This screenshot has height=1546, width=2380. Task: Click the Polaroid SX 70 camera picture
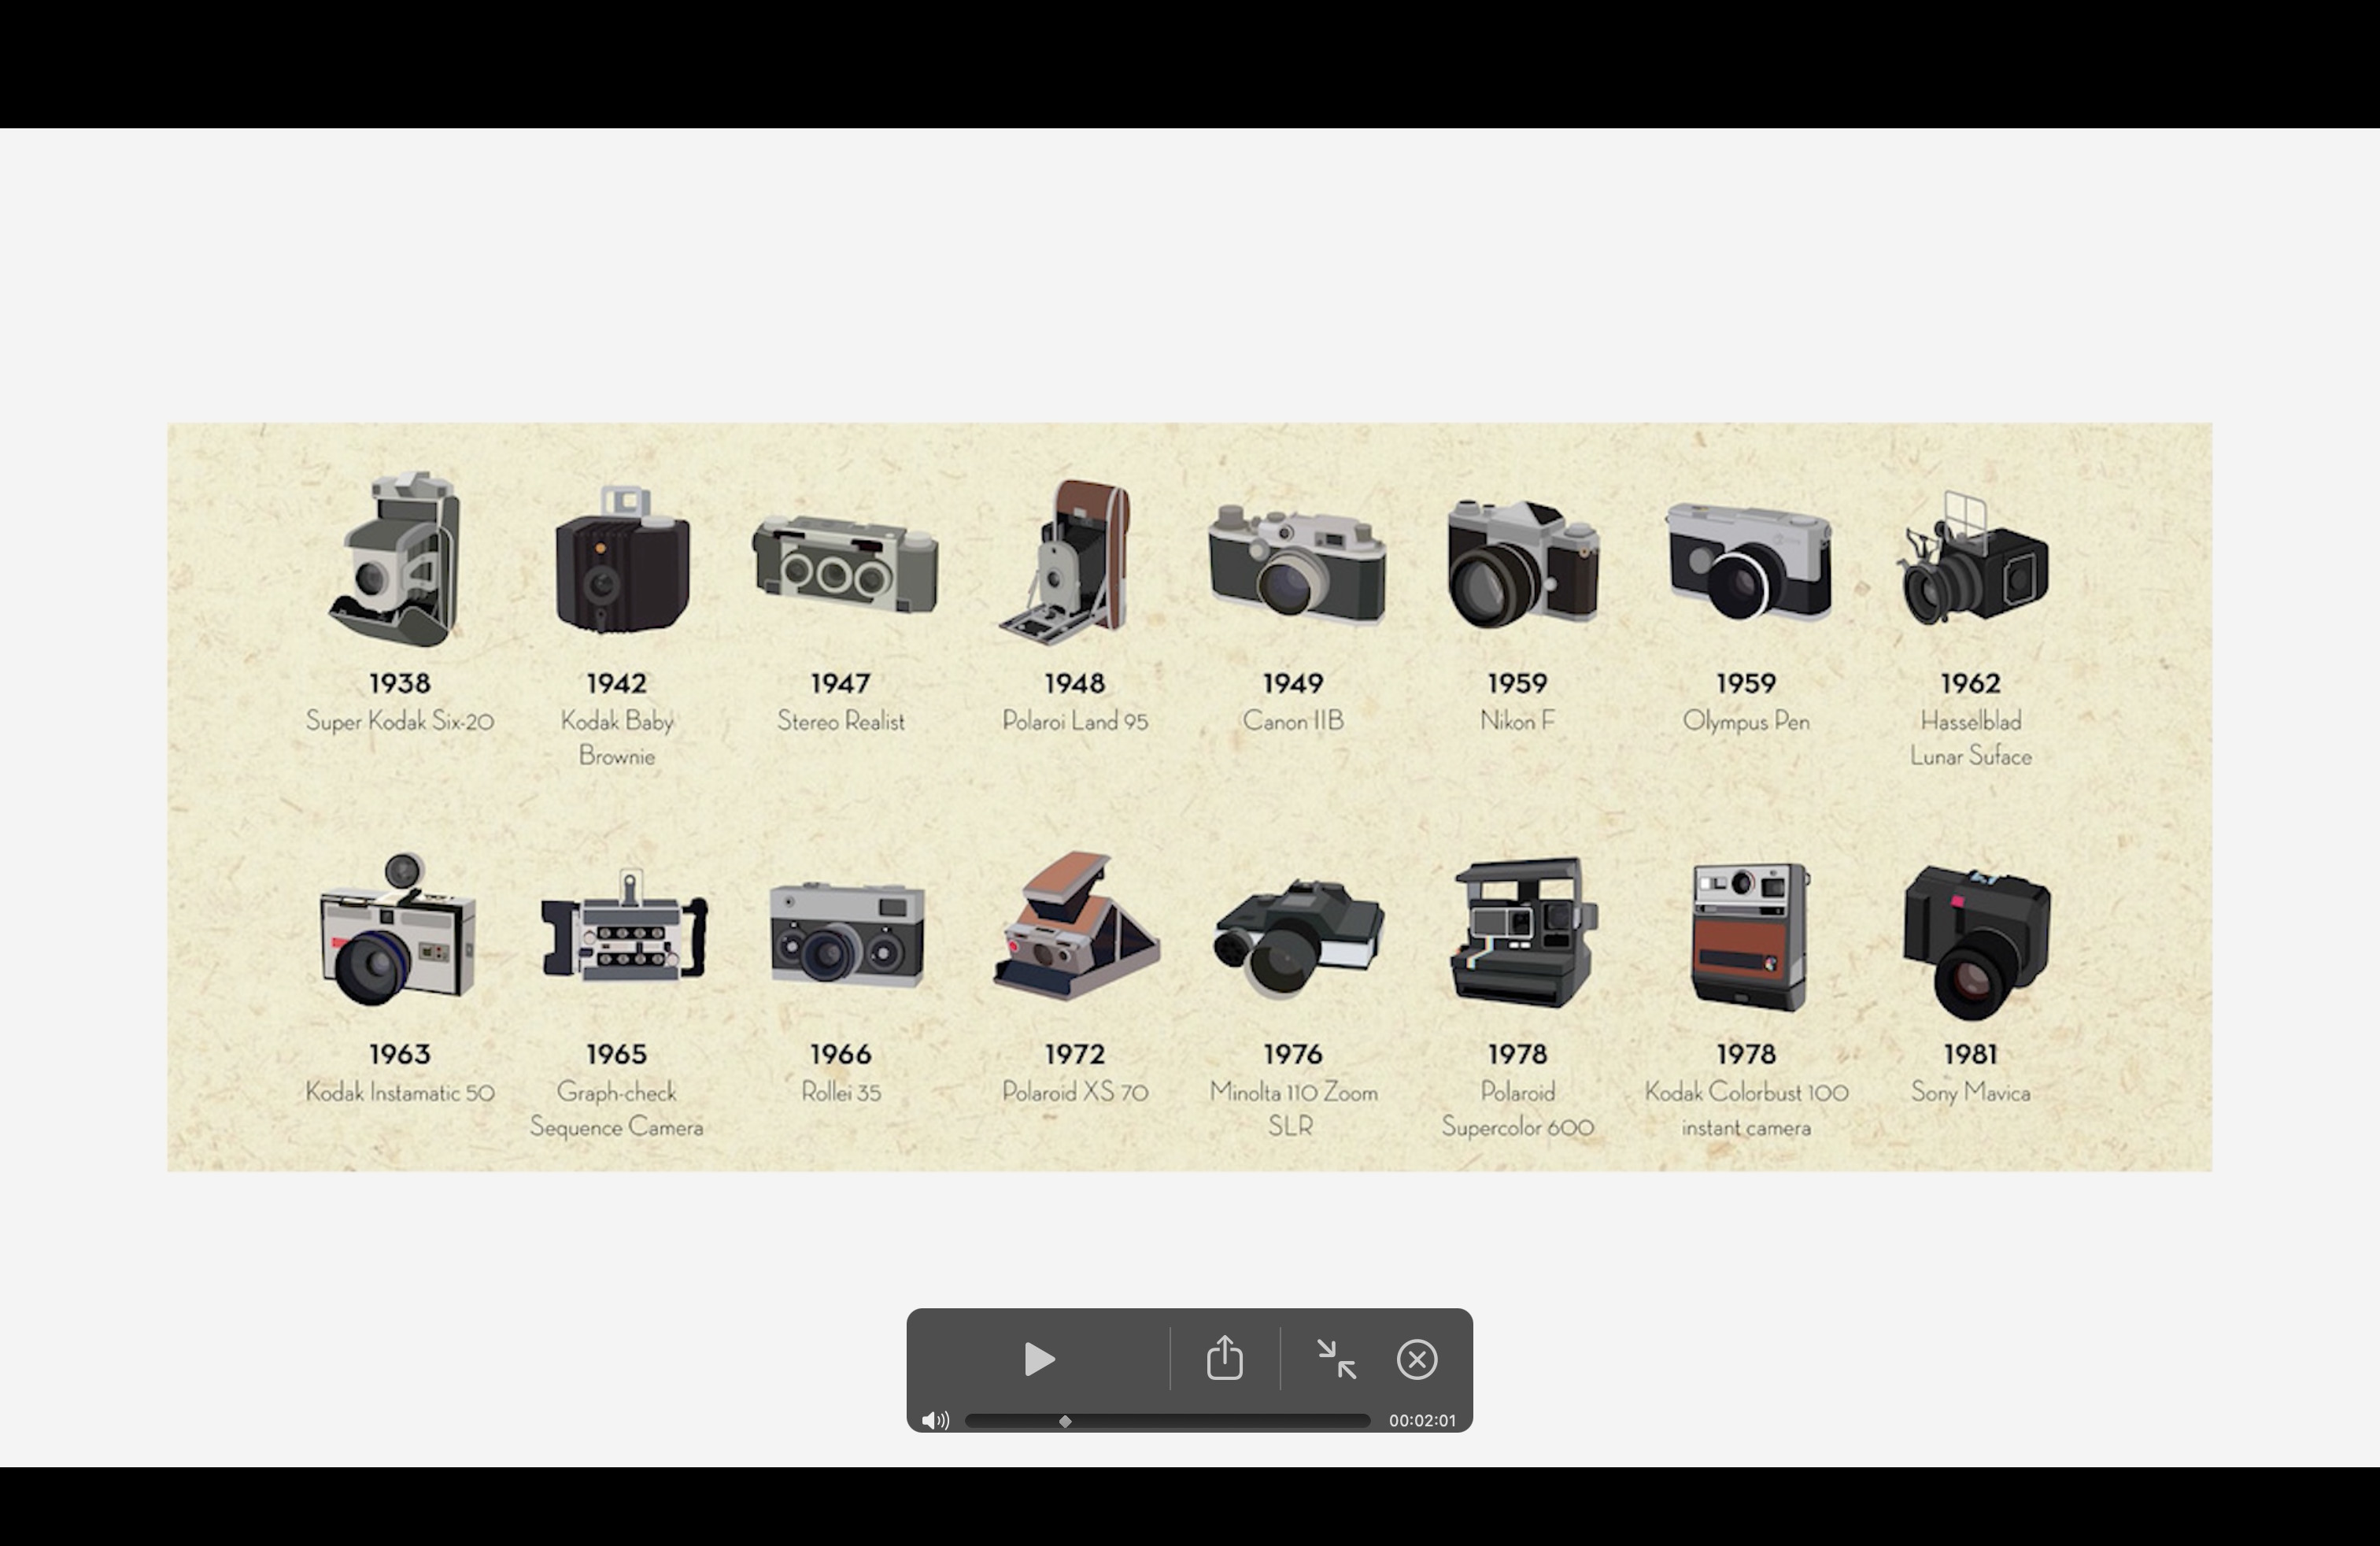[x=1076, y=927]
